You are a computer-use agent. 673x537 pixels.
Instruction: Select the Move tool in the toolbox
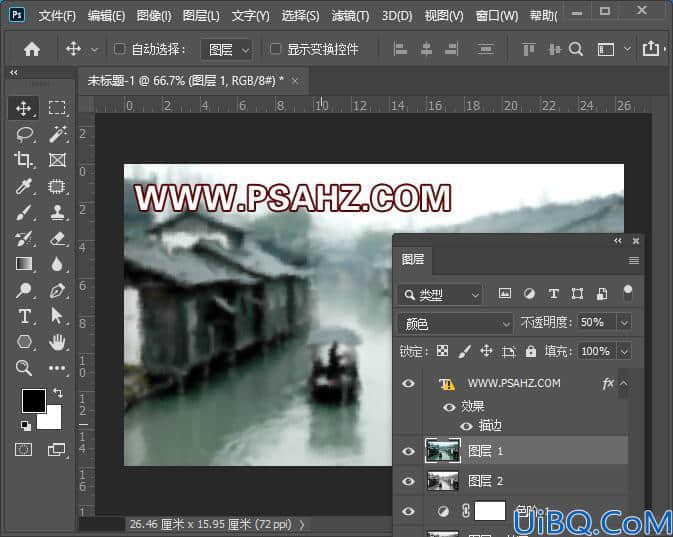point(24,108)
